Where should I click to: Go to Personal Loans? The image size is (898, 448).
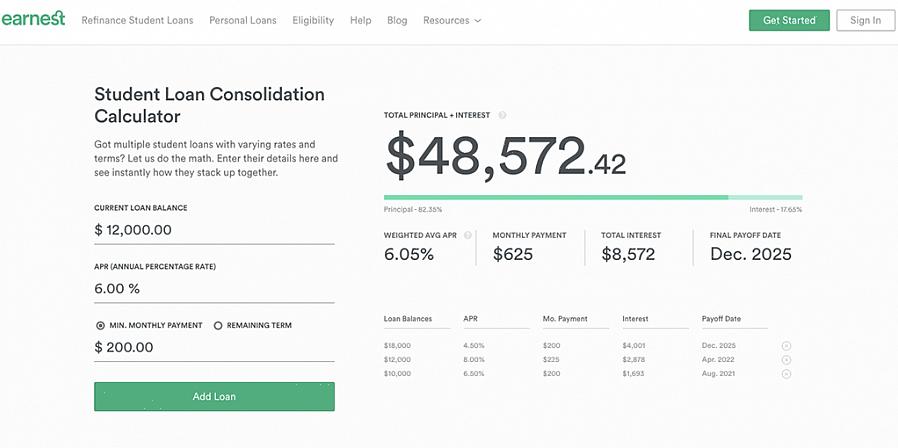pos(242,20)
